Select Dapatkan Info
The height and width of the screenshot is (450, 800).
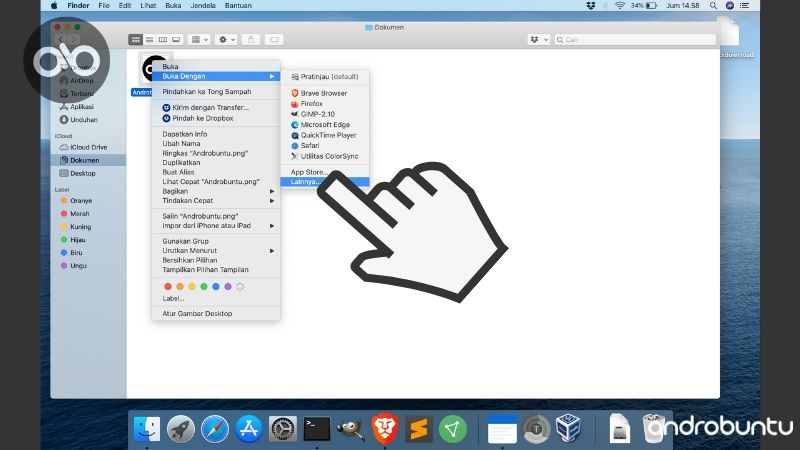pos(216,134)
